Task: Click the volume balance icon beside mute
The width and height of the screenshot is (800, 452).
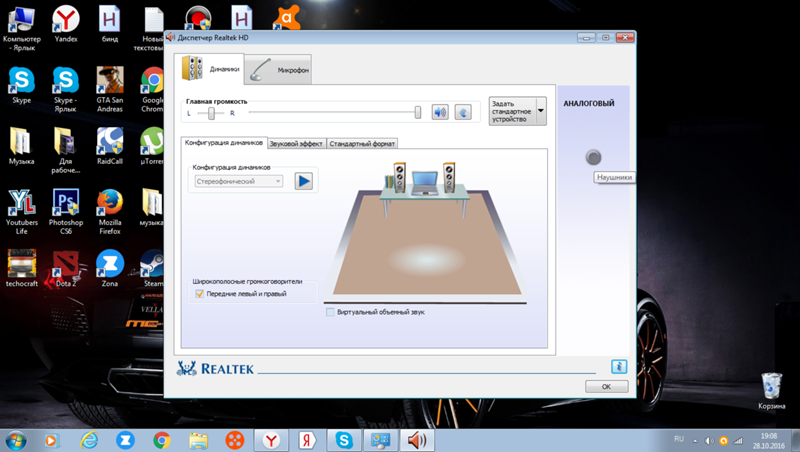Action: (463, 112)
